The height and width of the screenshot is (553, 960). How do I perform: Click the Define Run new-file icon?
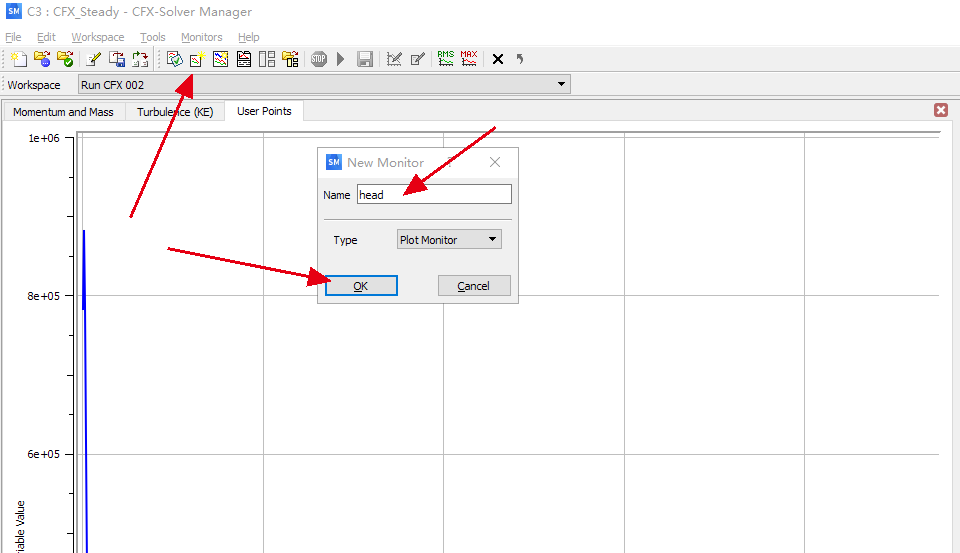click(x=18, y=59)
